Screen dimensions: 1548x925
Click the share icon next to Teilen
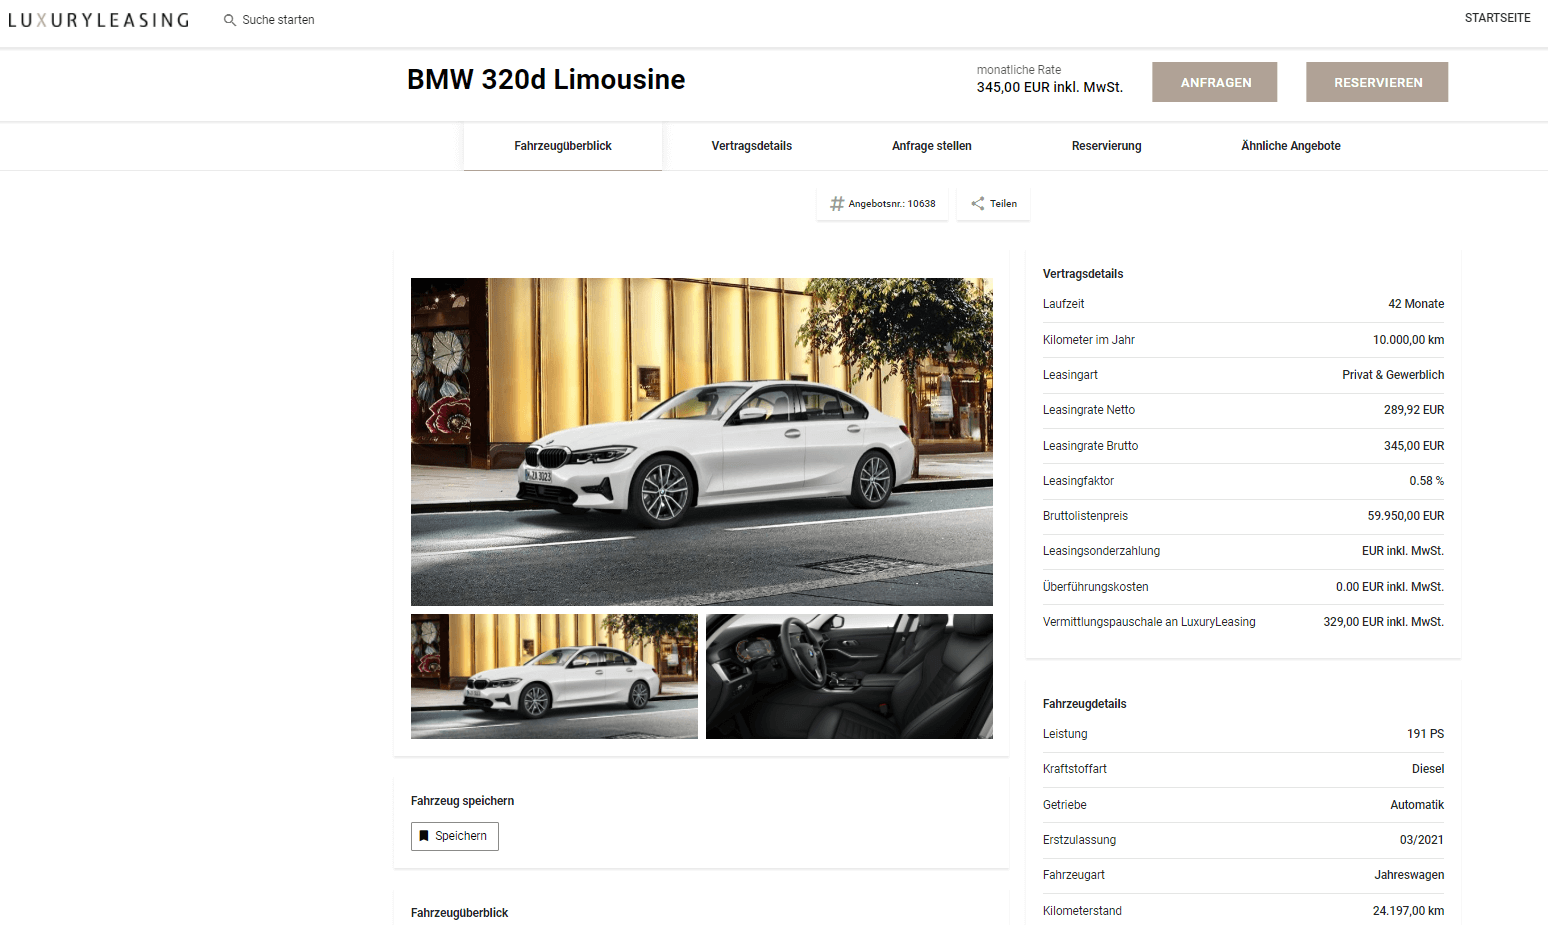click(978, 204)
